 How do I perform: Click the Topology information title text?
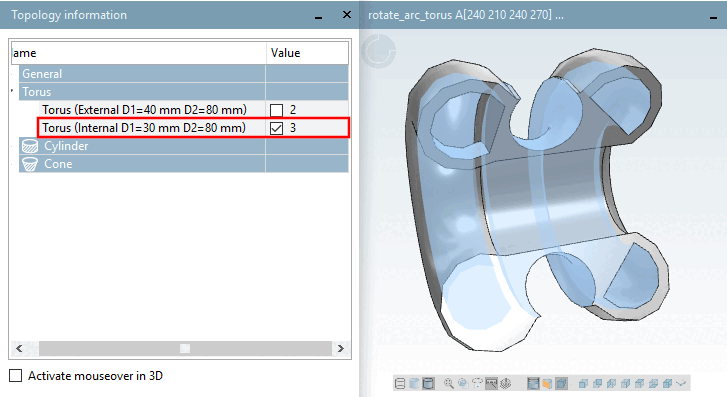(69, 15)
